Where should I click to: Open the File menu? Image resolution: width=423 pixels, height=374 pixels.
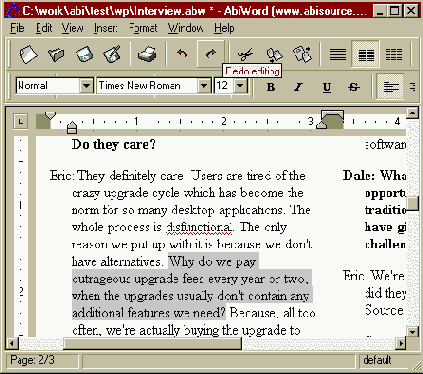[x=17, y=28]
